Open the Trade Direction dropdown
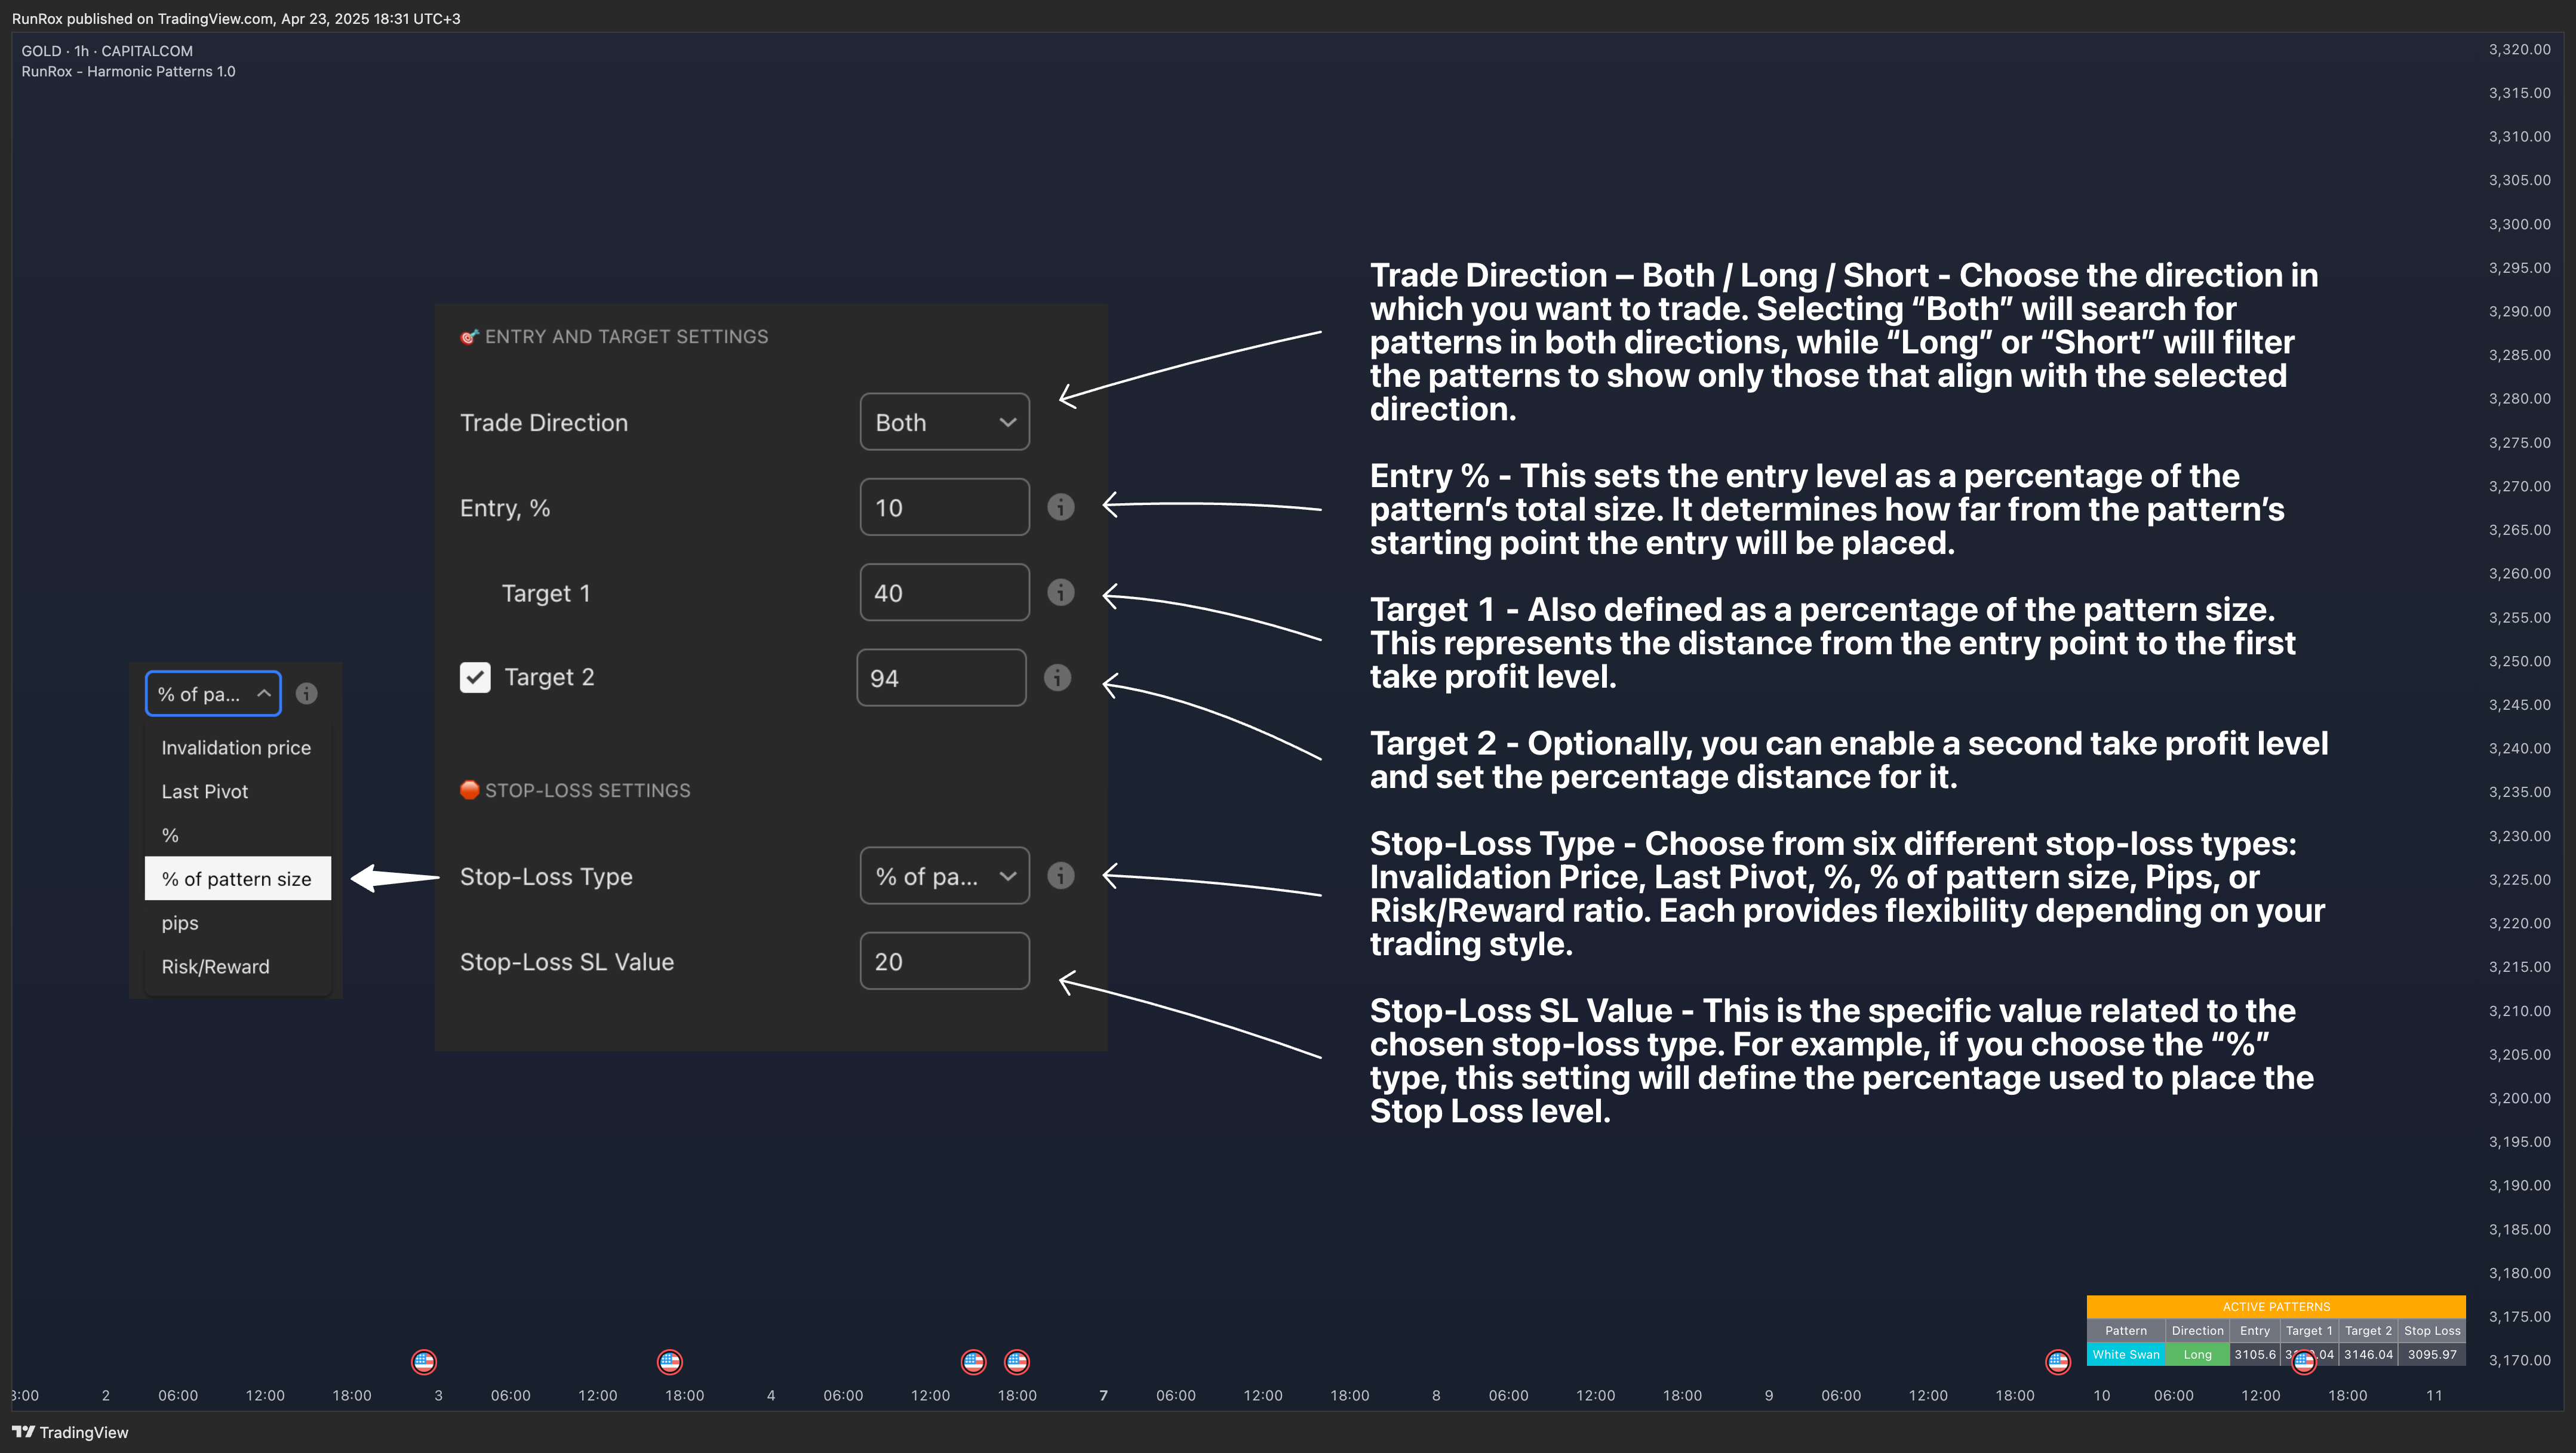The image size is (2576, 1453). [x=944, y=422]
